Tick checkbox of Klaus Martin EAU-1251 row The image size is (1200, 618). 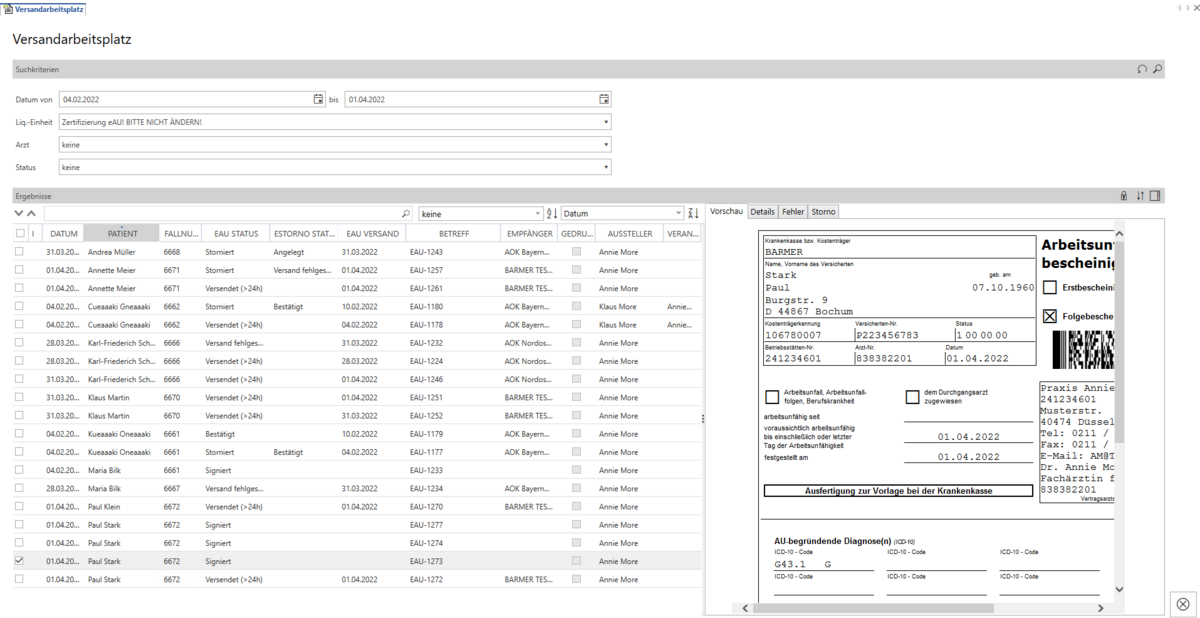[x=19, y=397]
